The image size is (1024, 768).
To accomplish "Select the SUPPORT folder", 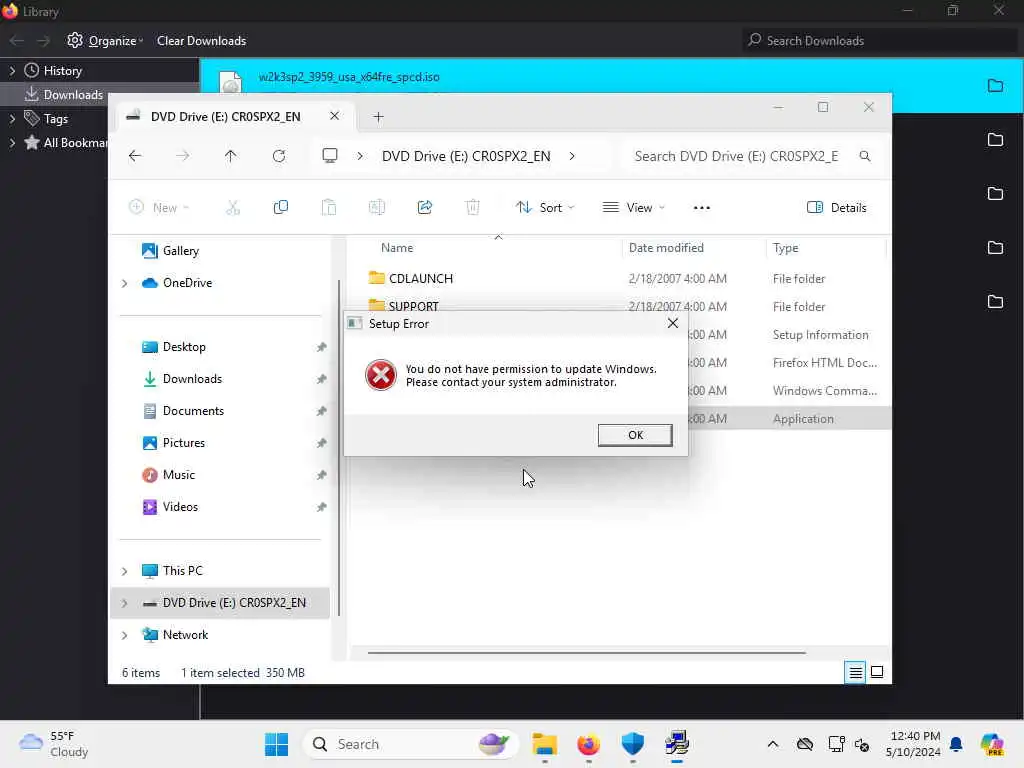I will coord(413,306).
